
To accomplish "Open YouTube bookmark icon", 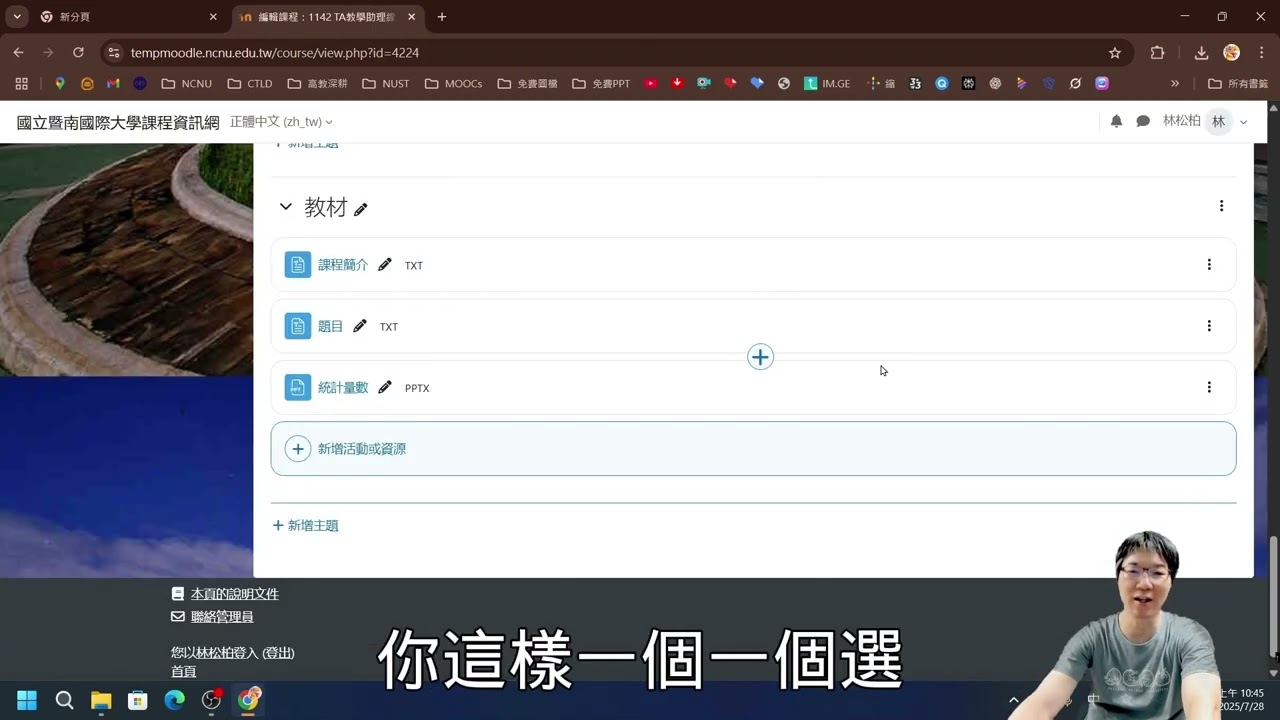I will click(x=651, y=84).
